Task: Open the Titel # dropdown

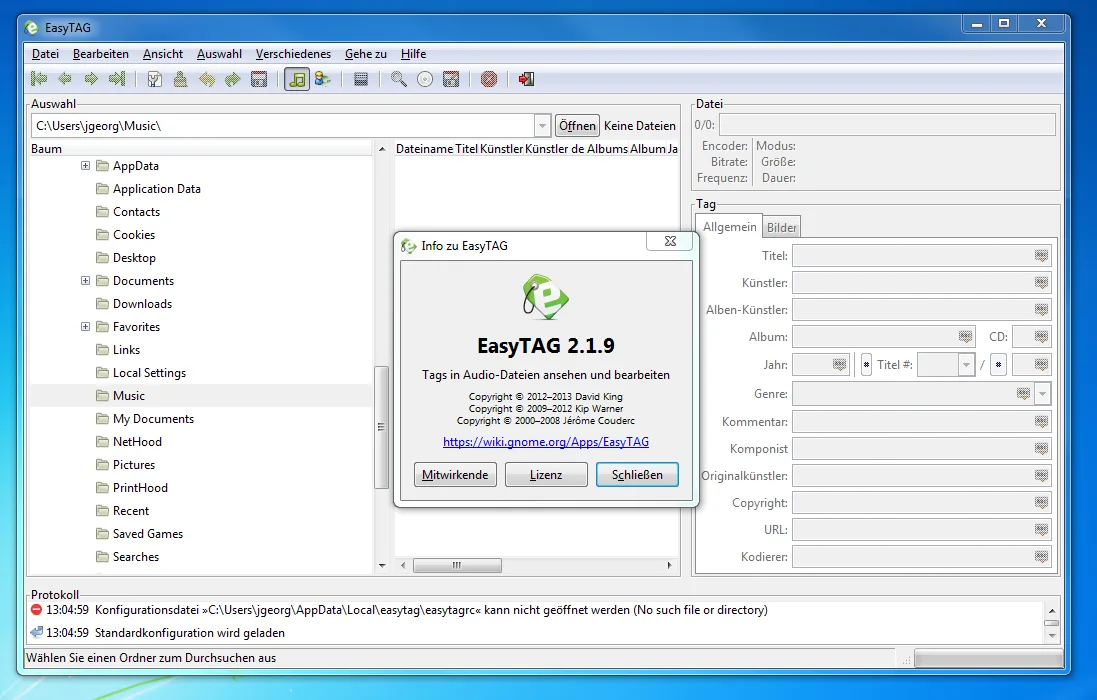Action: click(966, 364)
